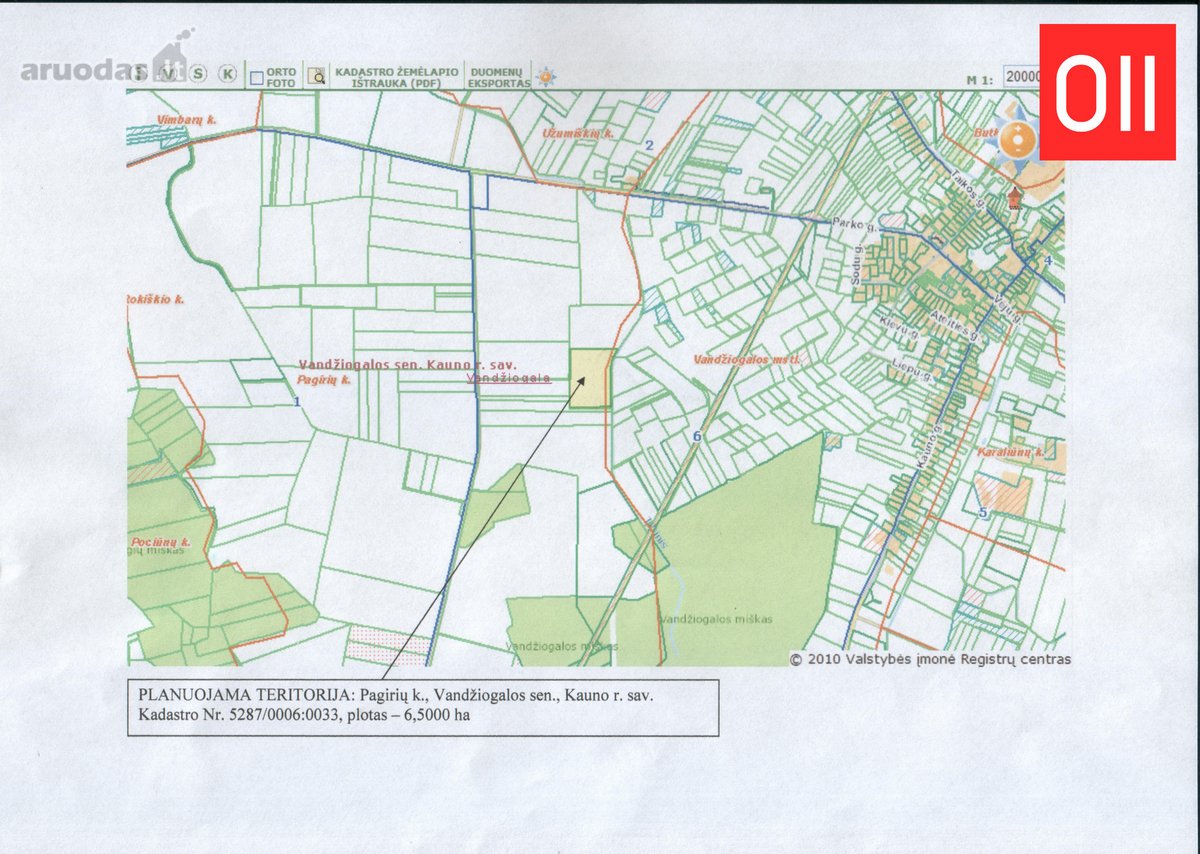The height and width of the screenshot is (854, 1200).
Task: Click the underlined Vandžiogala link on map
Action: click(508, 378)
